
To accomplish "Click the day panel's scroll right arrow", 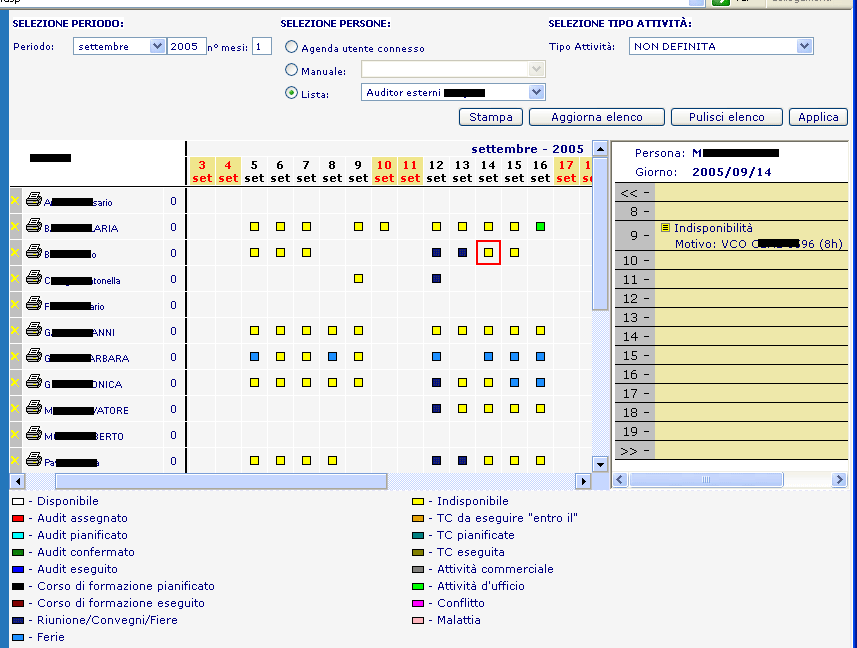I will (x=840, y=480).
